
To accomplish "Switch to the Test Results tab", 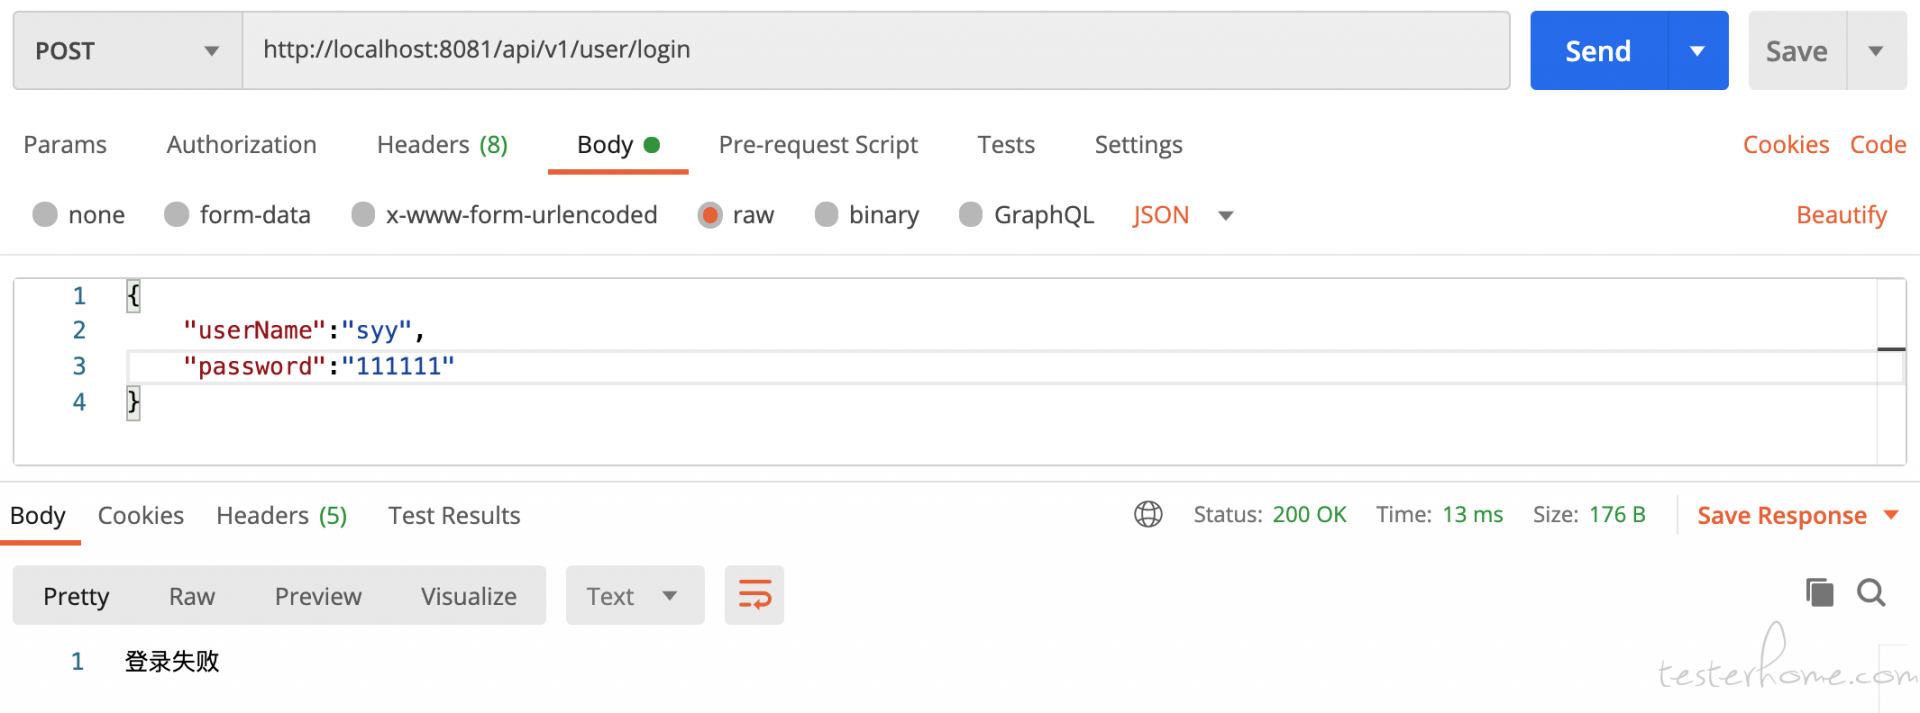I will [454, 515].
